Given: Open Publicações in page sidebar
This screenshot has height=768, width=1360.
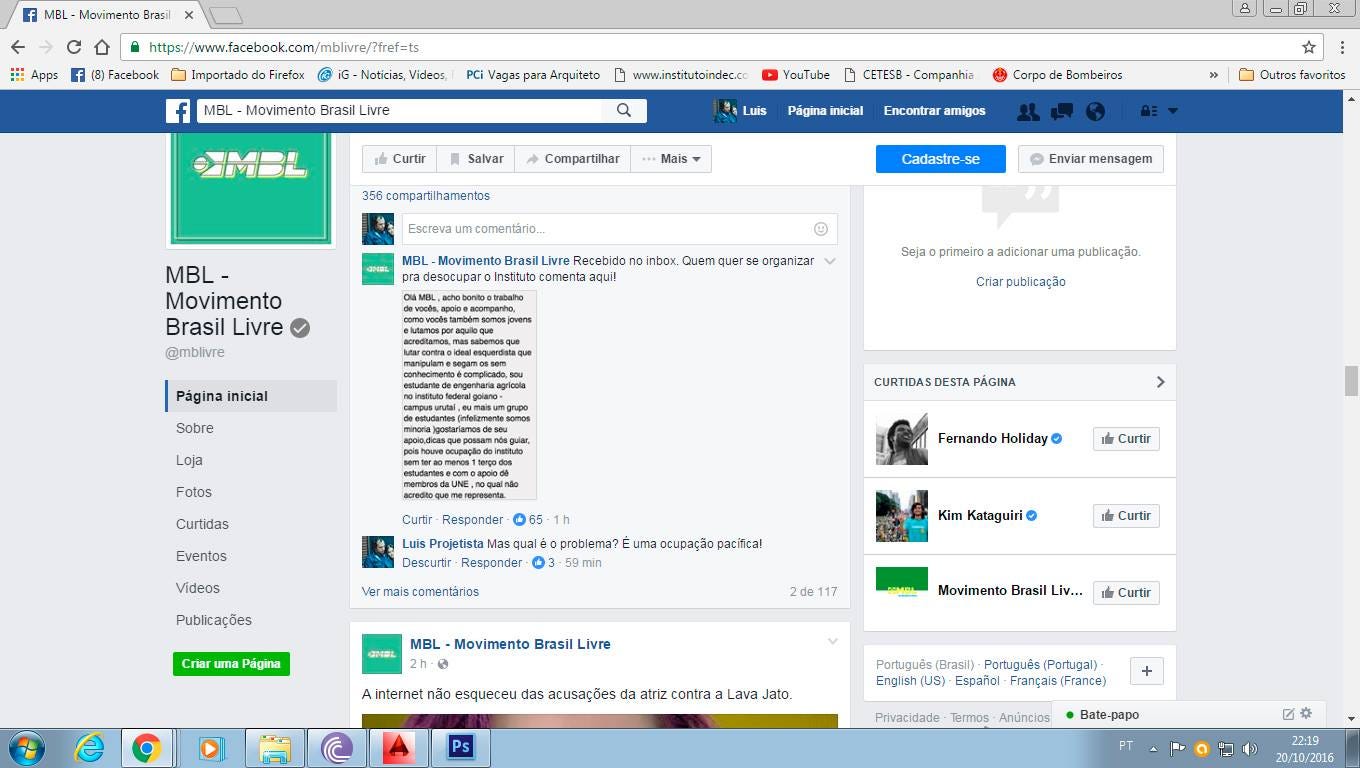Looking at the screenshot, I should click(214, 620).
